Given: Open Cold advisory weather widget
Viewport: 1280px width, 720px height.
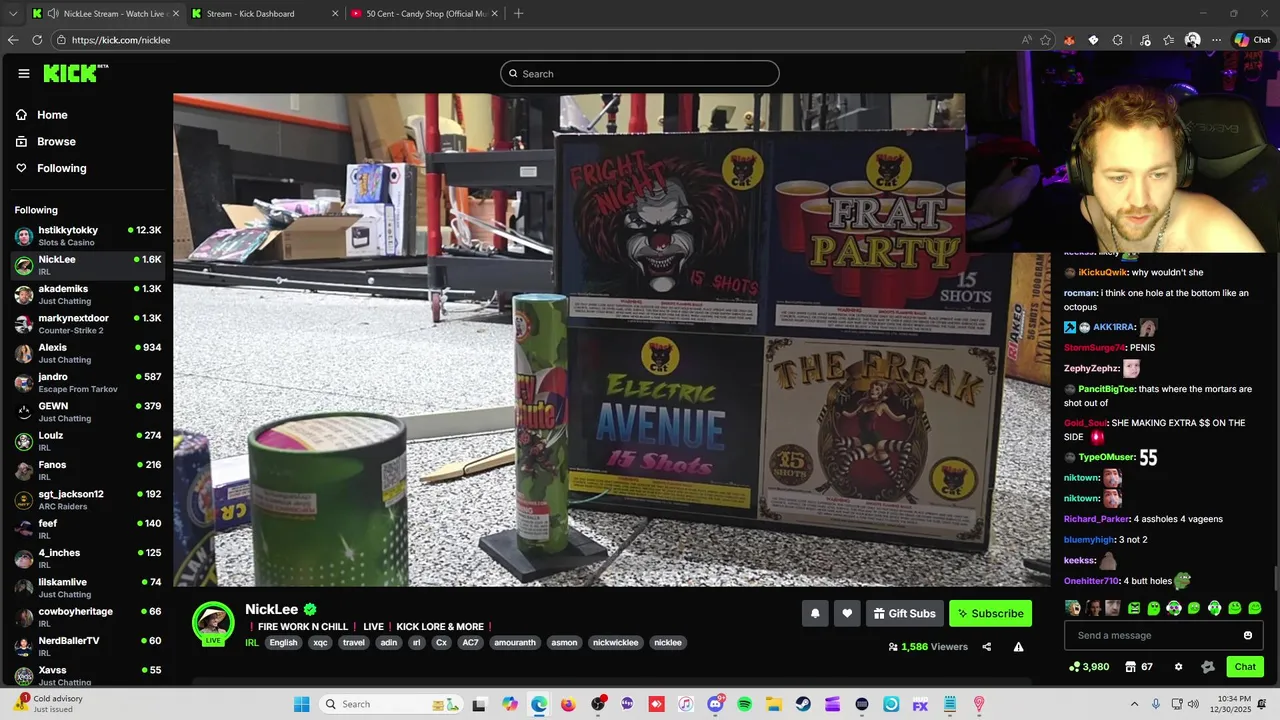Looking at the screenshot, I should pos(48,703).
